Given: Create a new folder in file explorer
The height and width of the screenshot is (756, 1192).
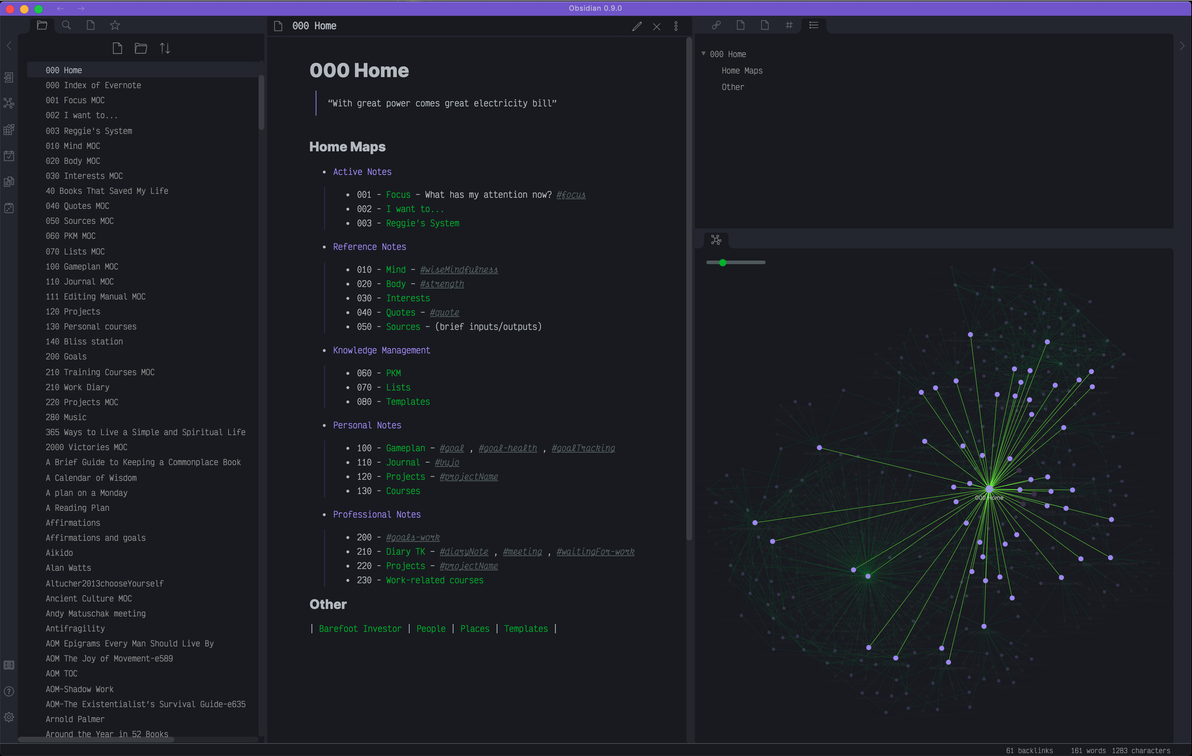Looking at the screenshot, I should pyautogui.click(x=141, y=48).
